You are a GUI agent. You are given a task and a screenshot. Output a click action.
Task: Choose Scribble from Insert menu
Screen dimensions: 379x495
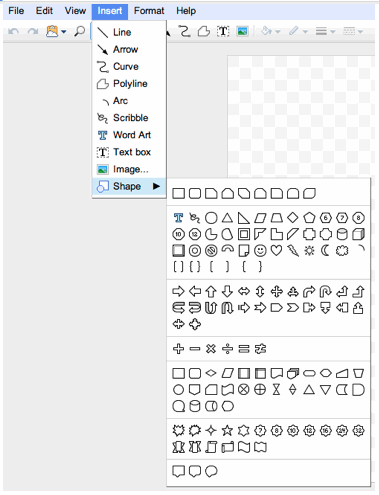[129, 118]
